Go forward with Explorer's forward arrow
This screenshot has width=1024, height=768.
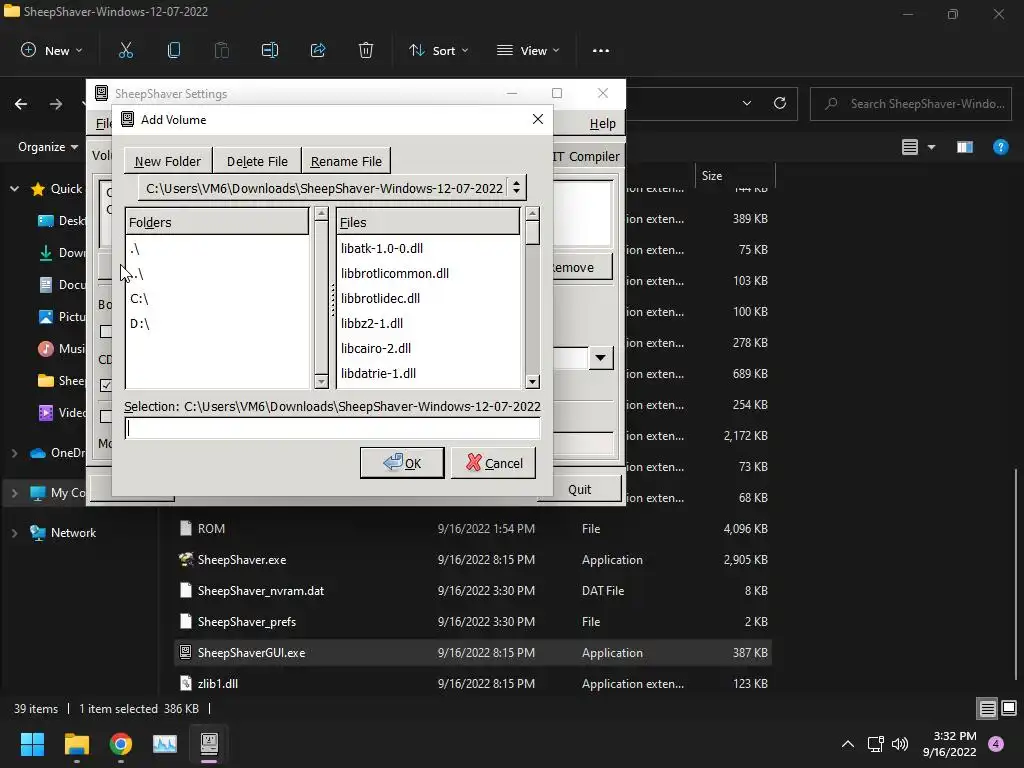(x=56, y=104)
